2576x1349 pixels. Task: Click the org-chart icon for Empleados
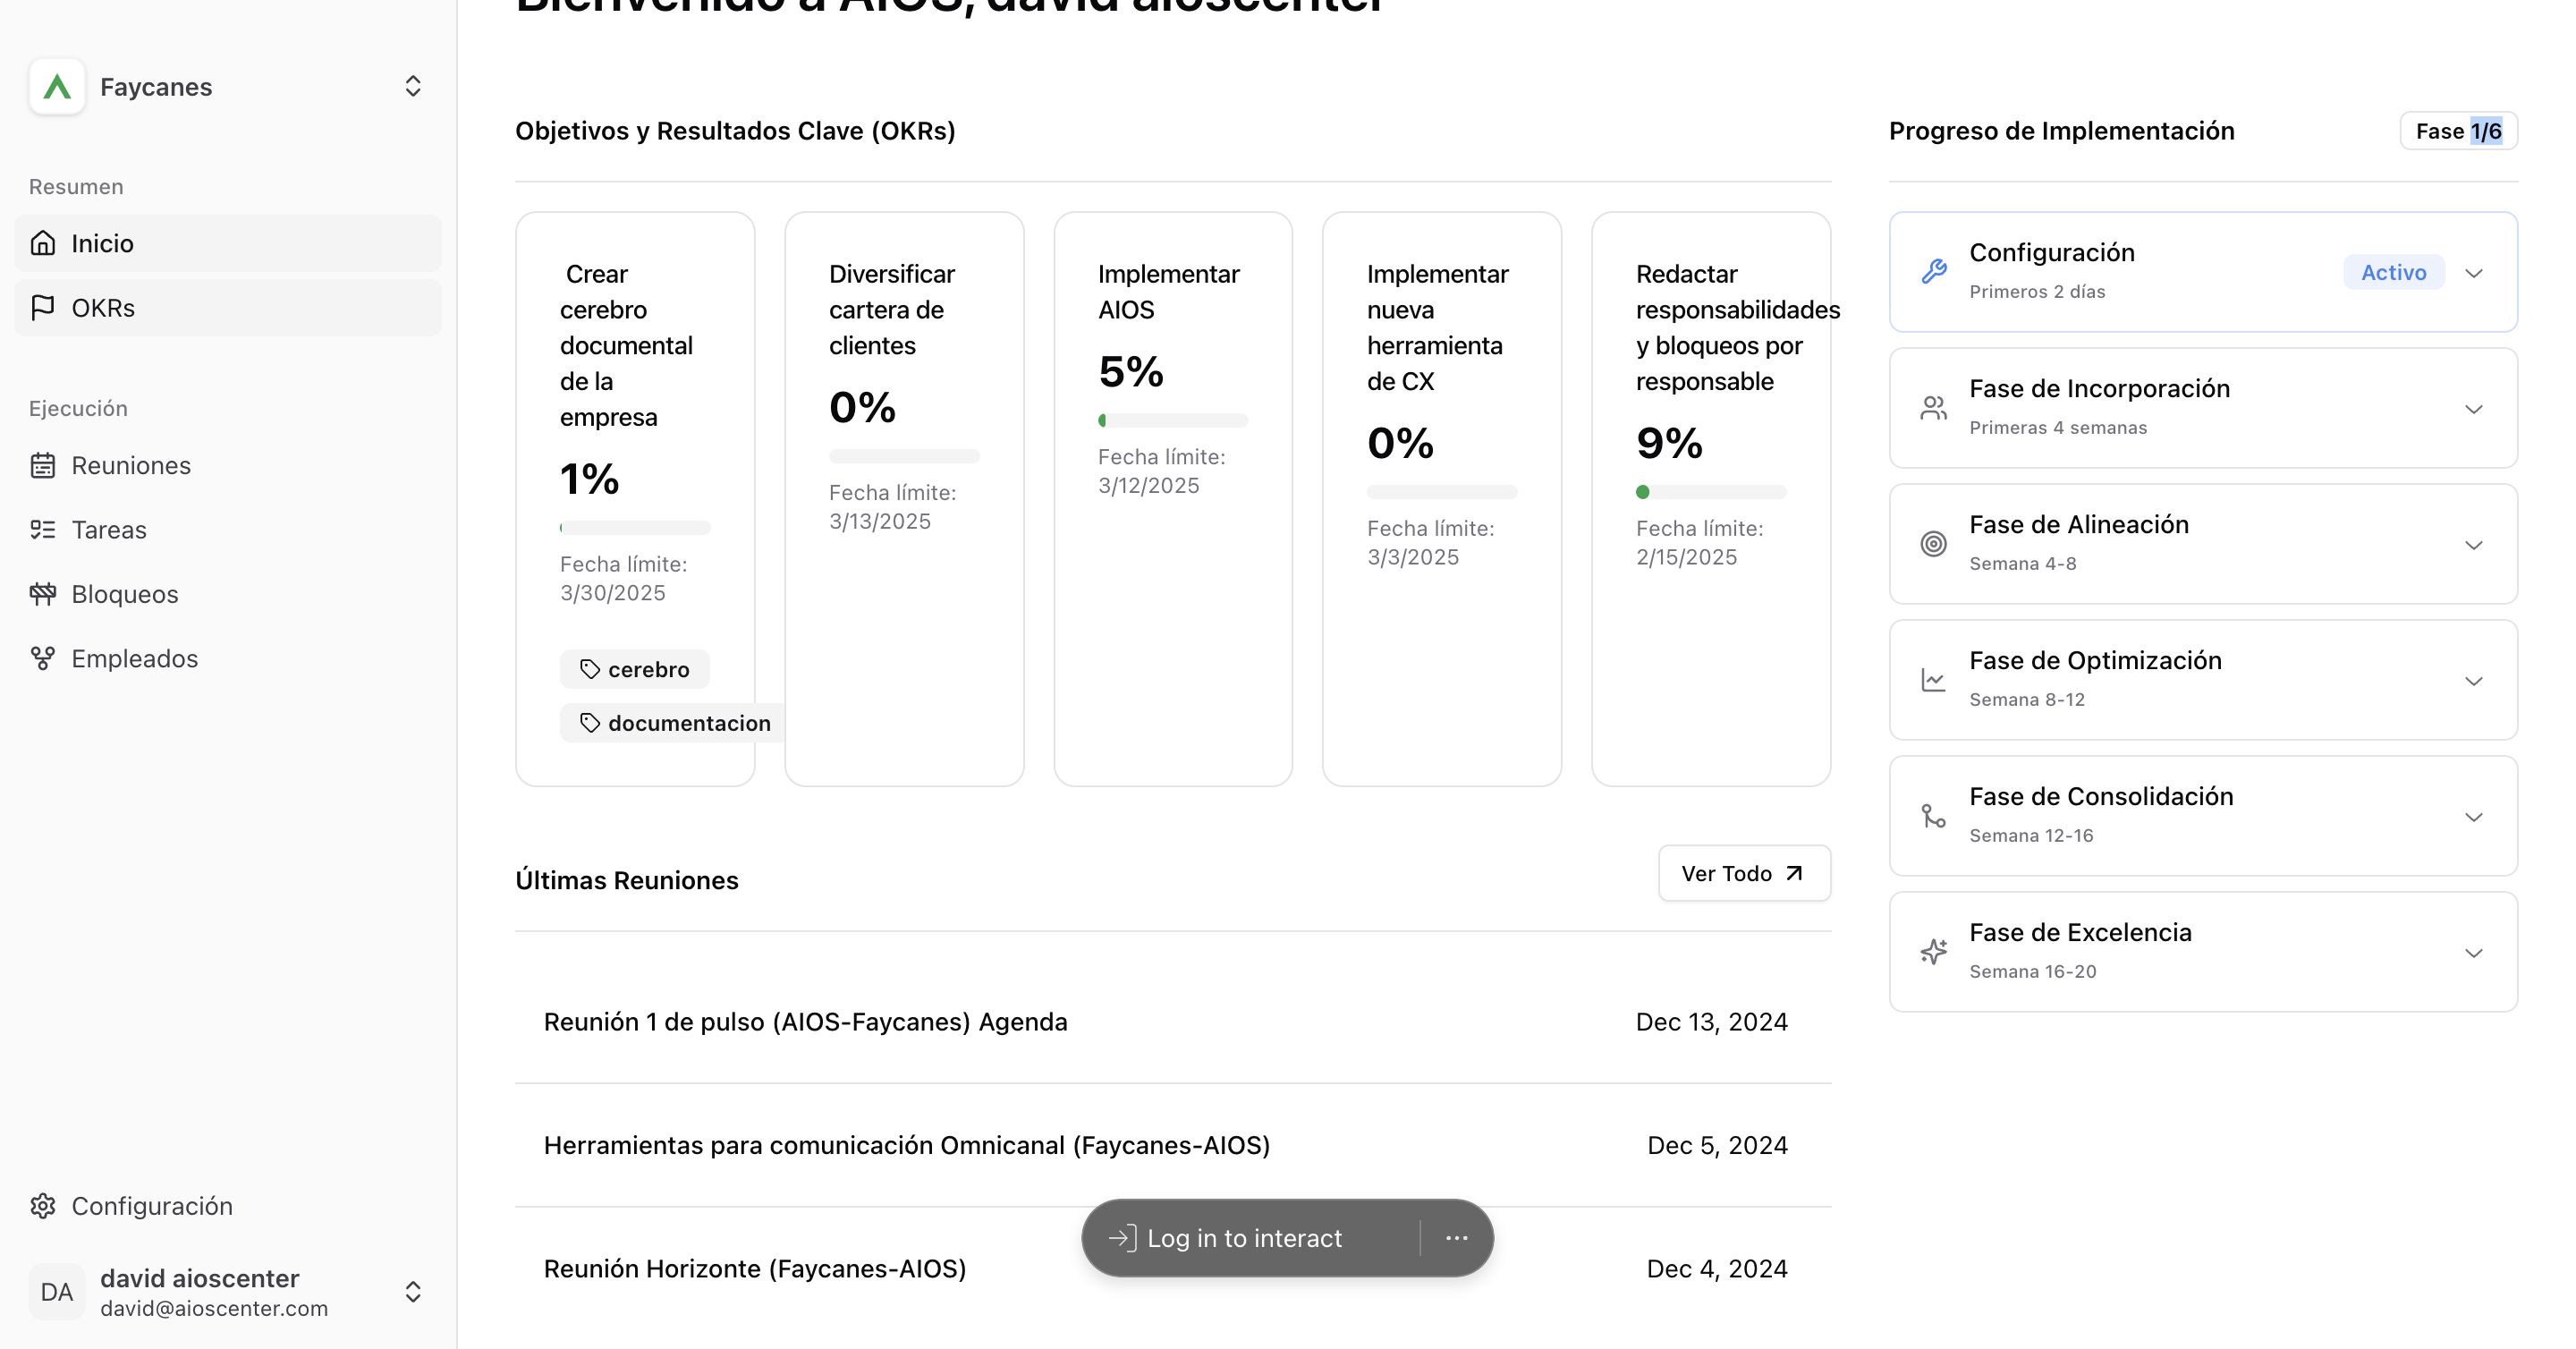(43, 659)
